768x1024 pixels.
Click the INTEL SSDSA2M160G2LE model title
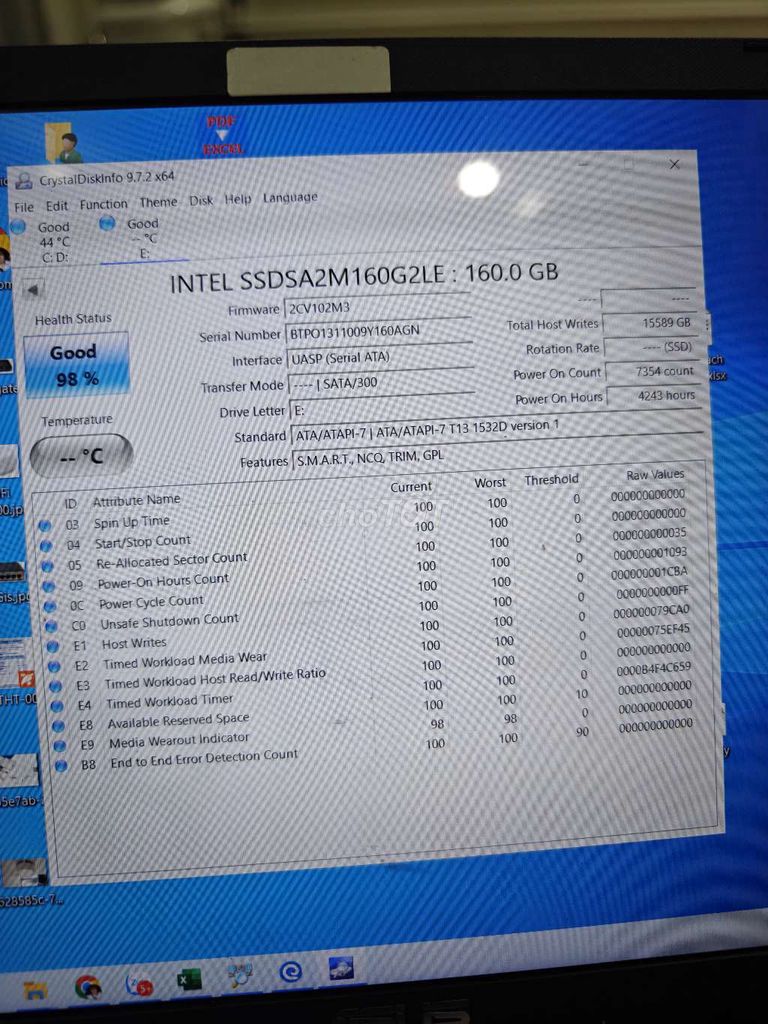point(364,278)
